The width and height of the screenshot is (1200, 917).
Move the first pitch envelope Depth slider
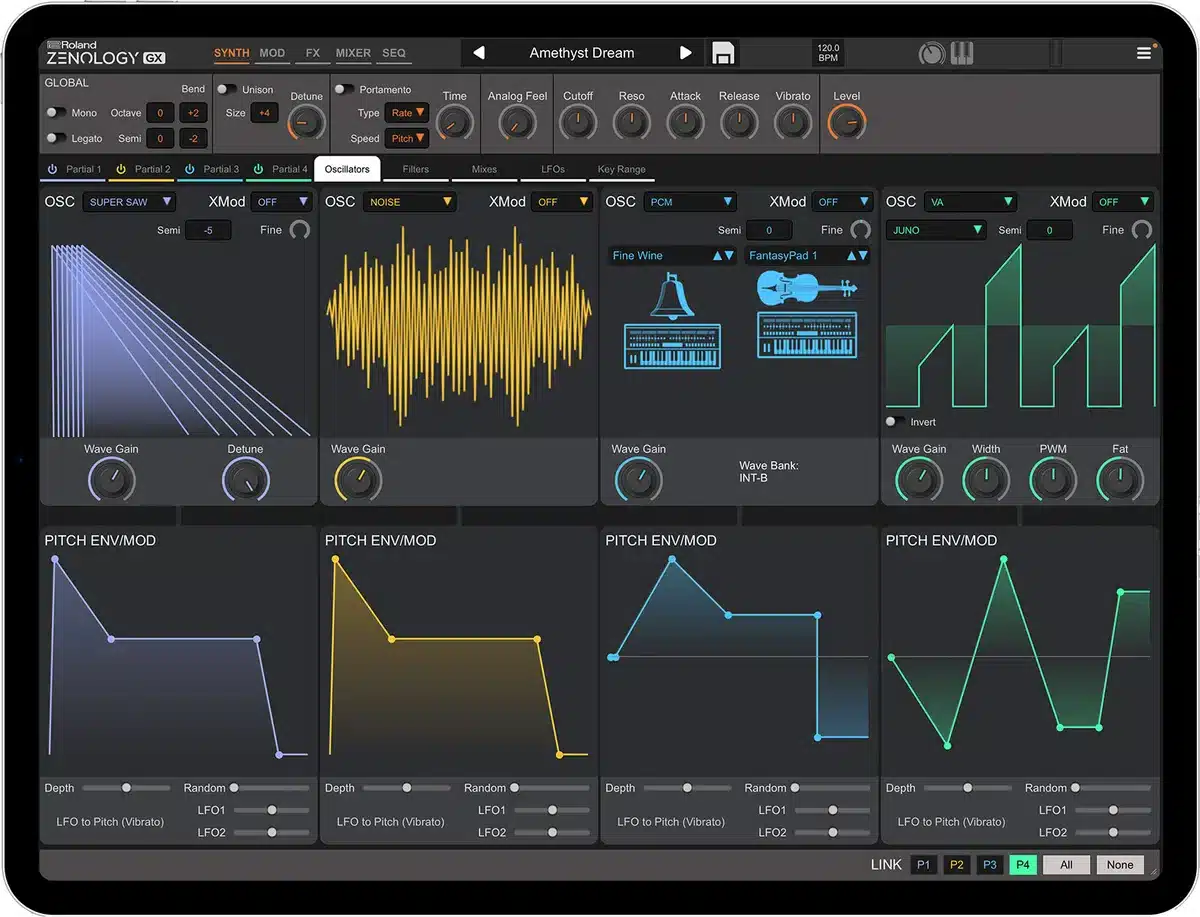point(126,788)
